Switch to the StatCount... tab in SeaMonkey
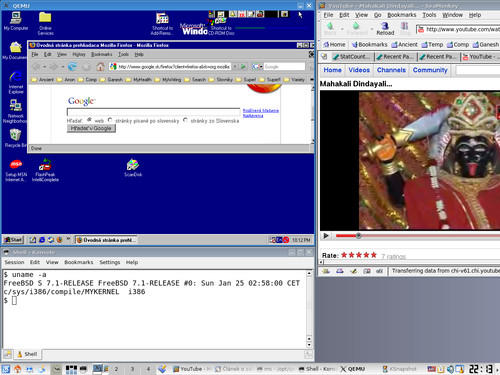 352,57
